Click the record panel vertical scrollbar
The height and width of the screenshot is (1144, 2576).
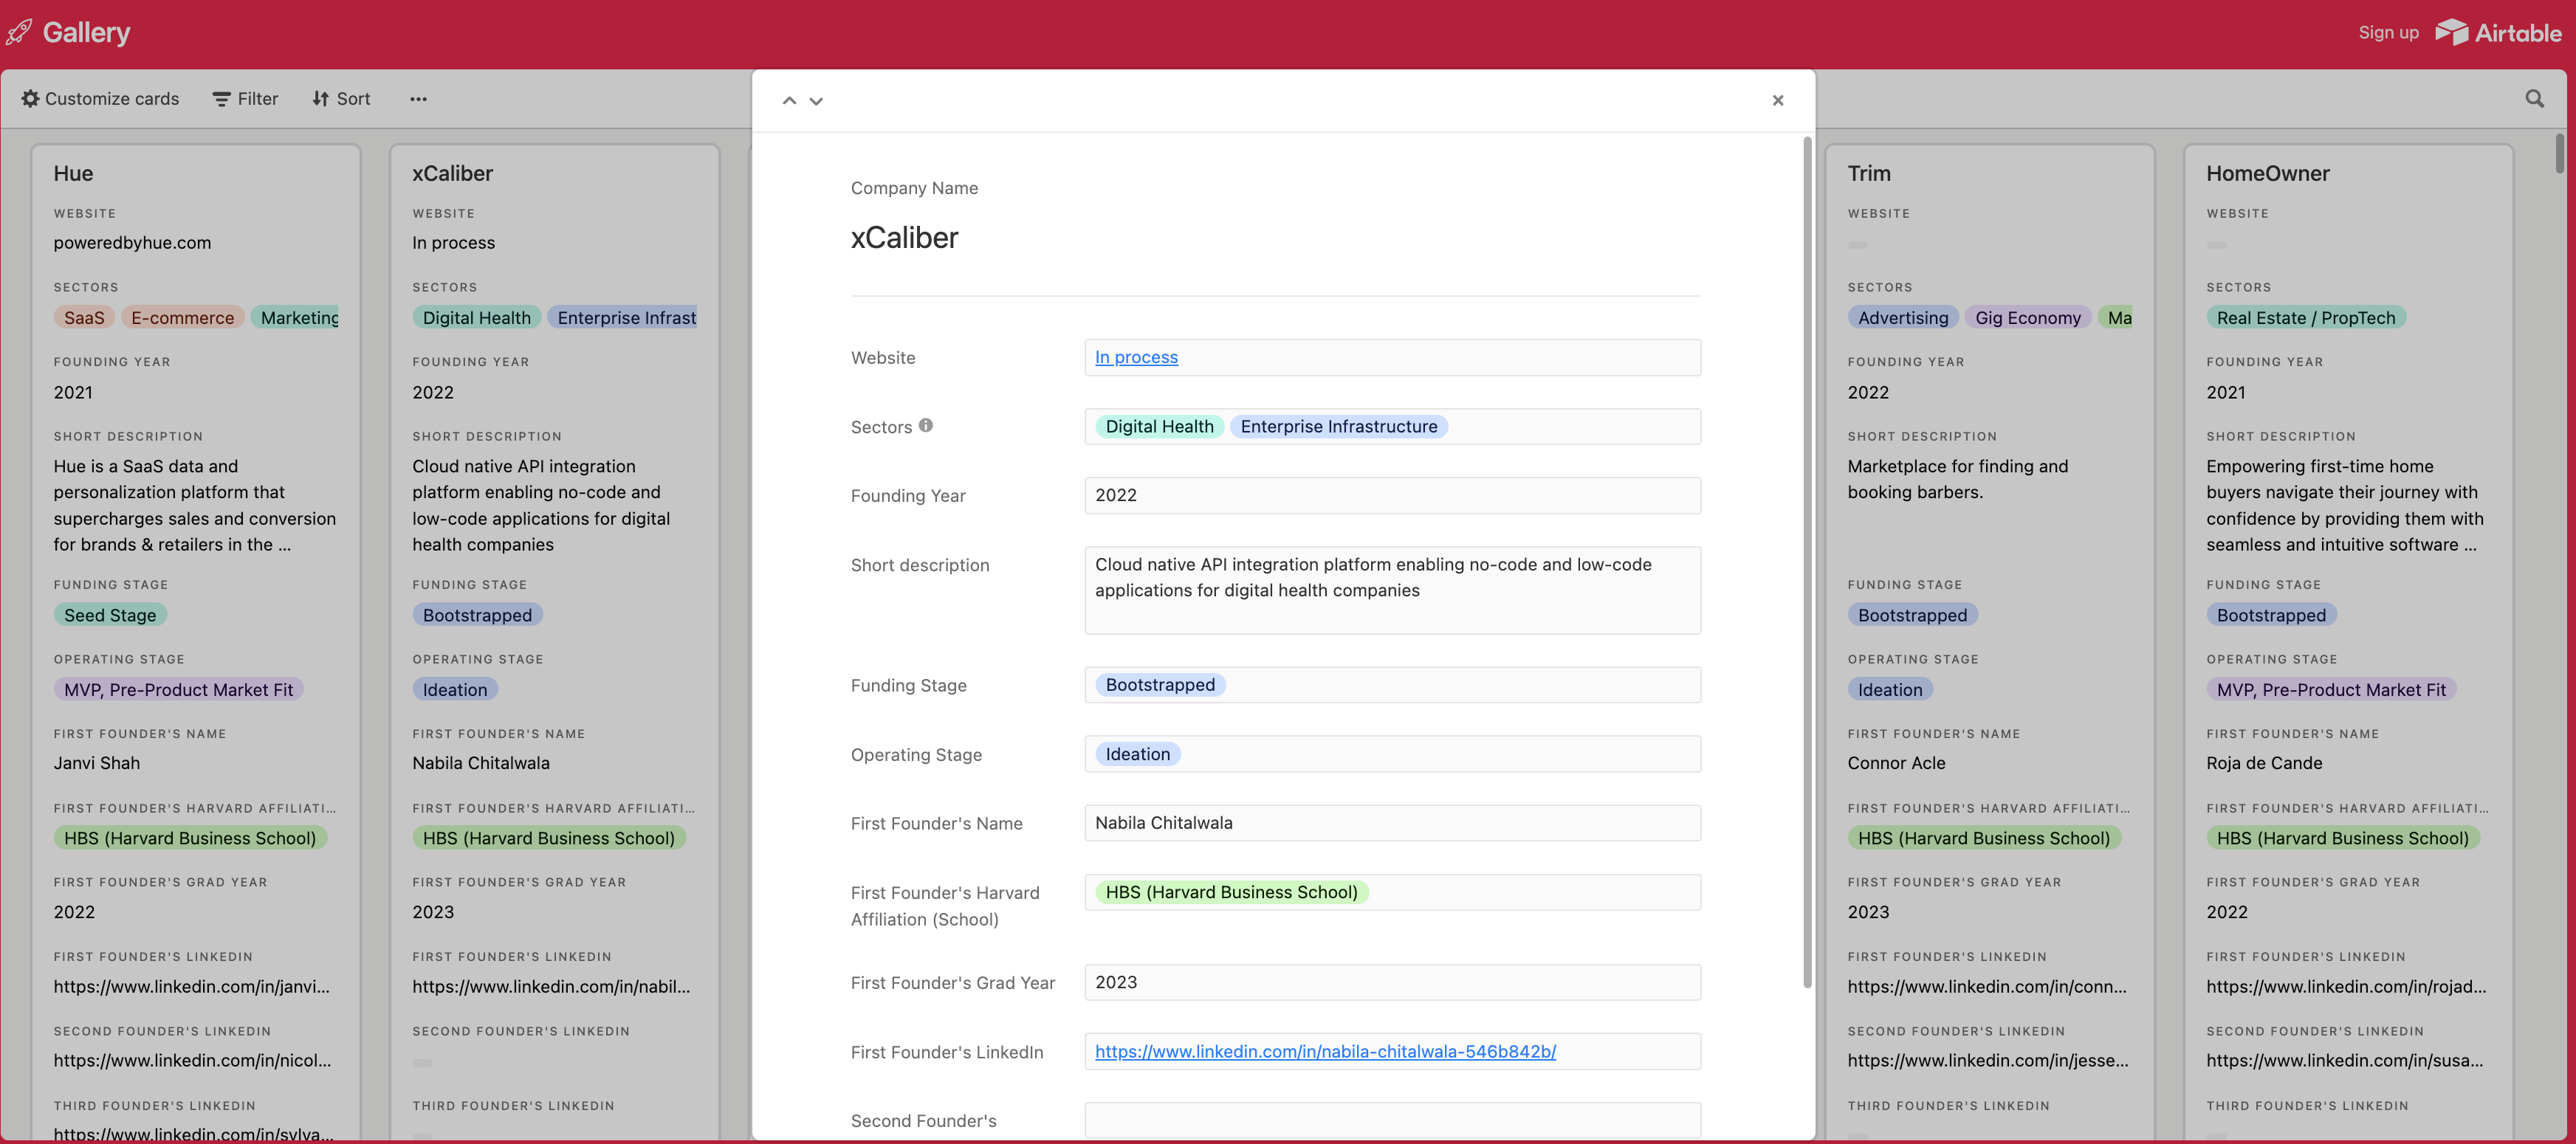click(x=1807, y=560)
